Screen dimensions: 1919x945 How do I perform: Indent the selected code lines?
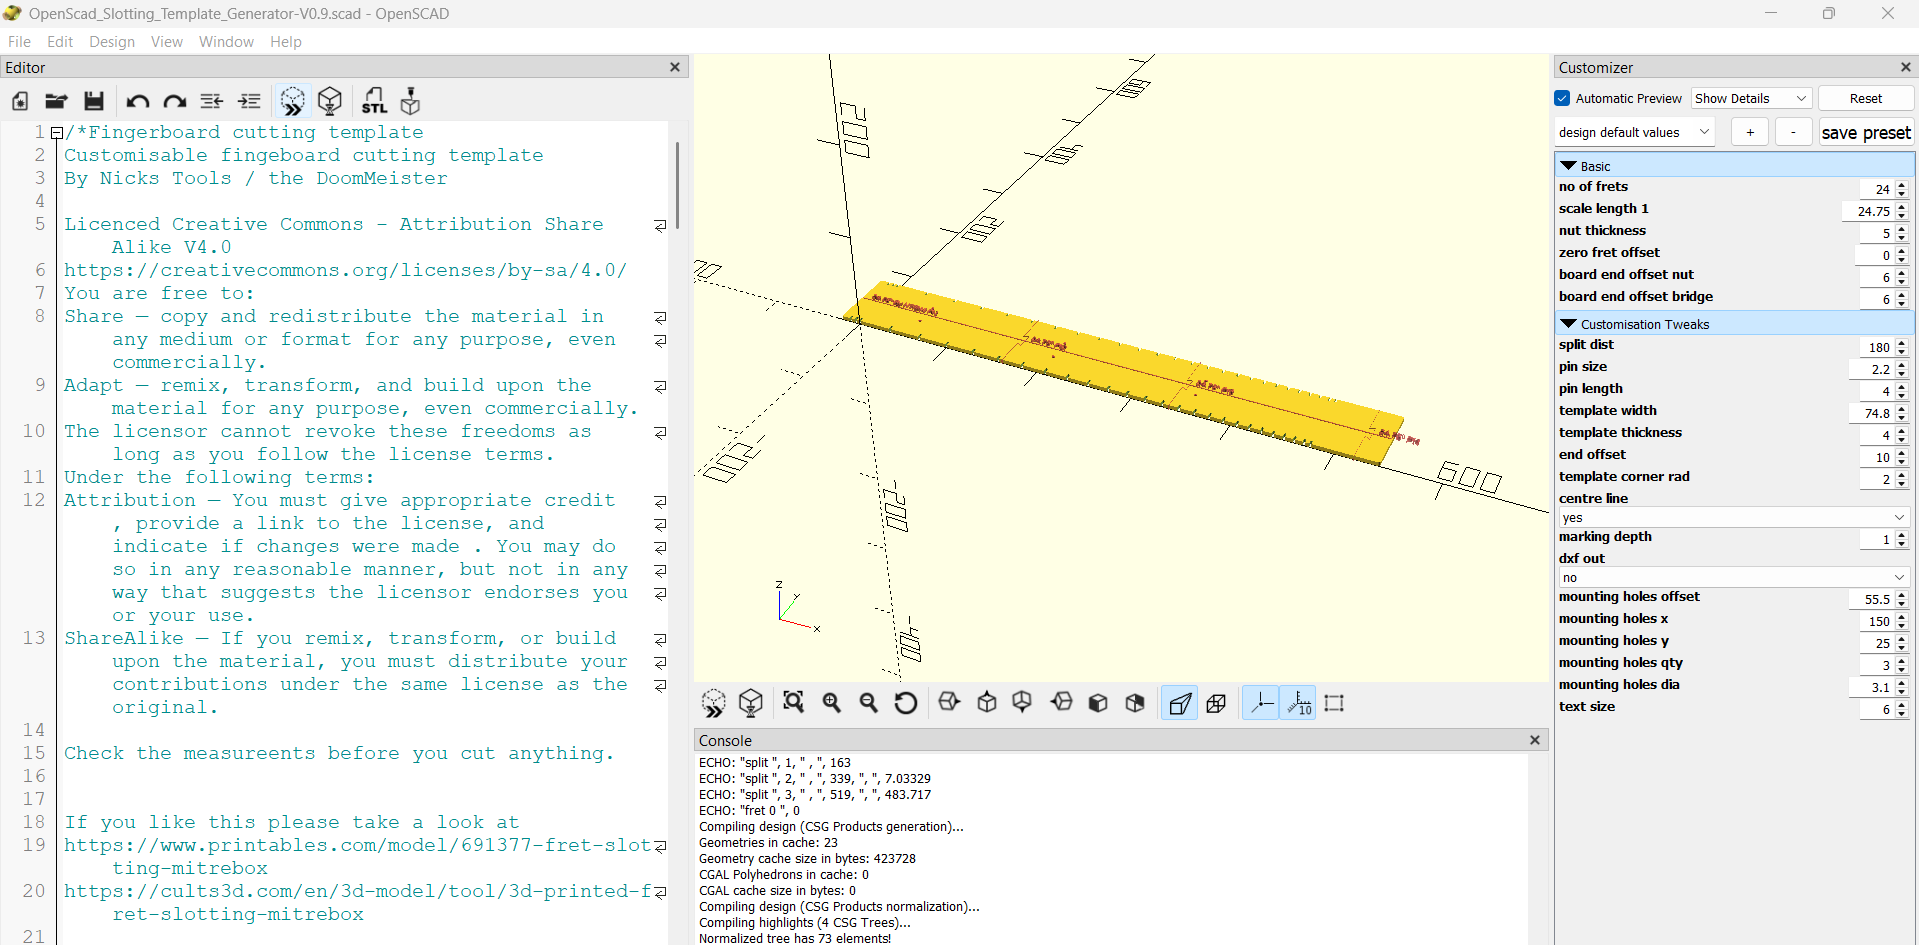(x=250, y=101)
